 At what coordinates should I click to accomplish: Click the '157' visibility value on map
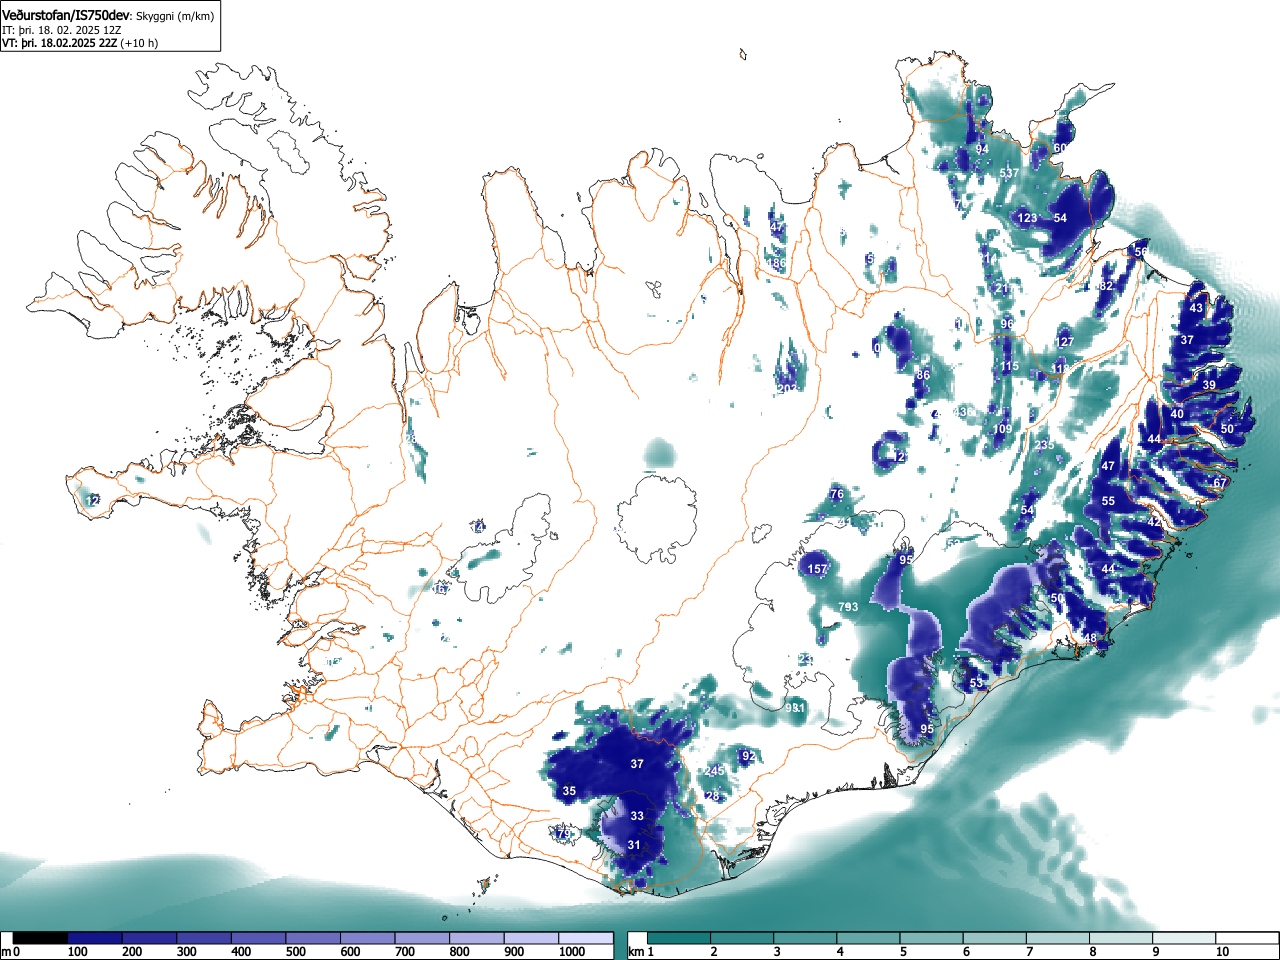coord(818,569)
